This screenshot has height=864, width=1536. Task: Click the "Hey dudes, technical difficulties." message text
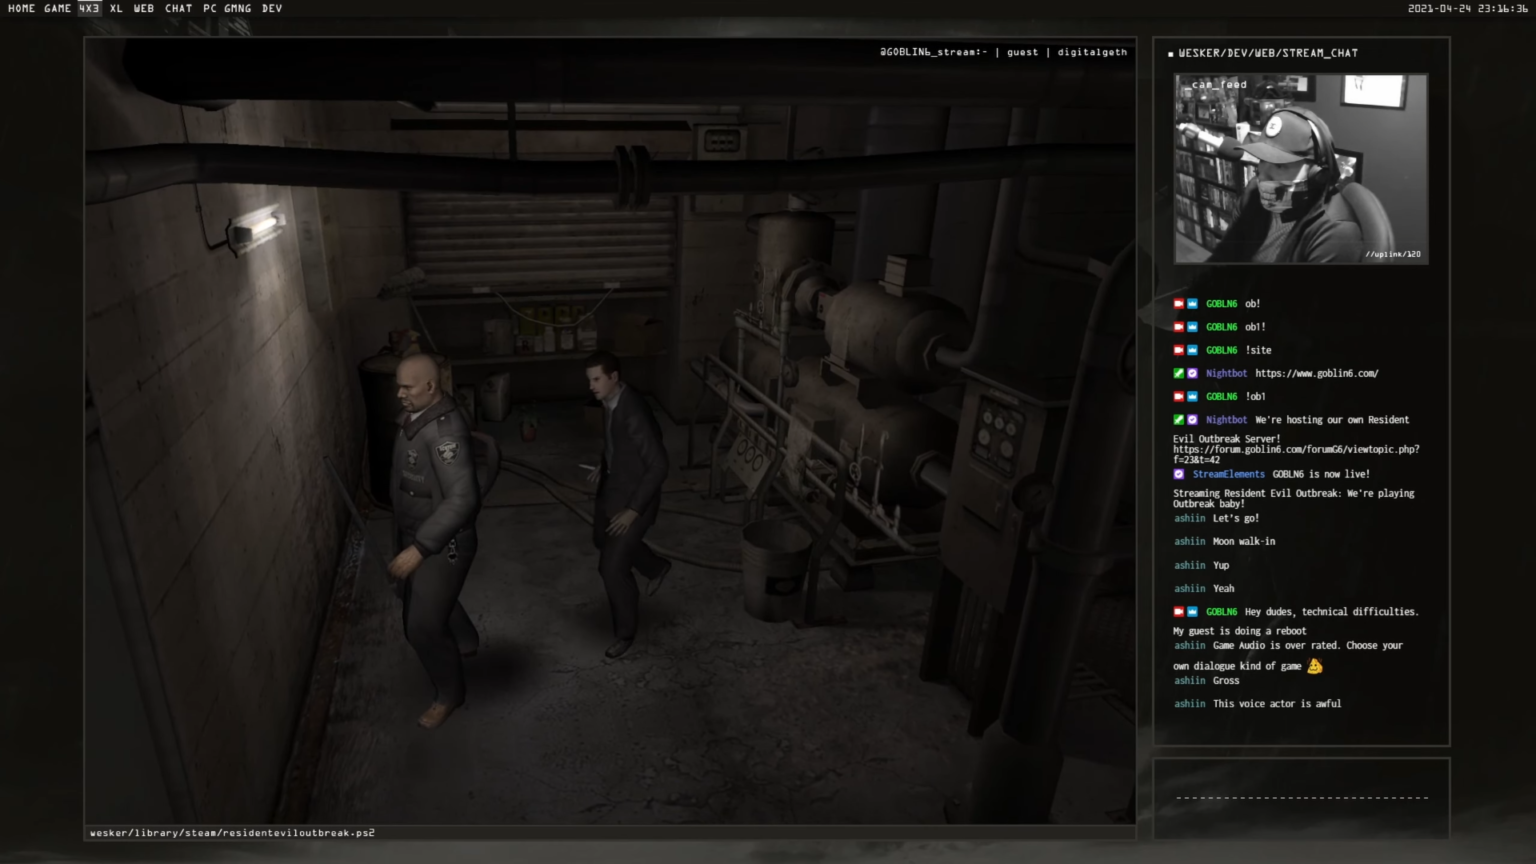pyautogui.click(x=1332, y=612)
